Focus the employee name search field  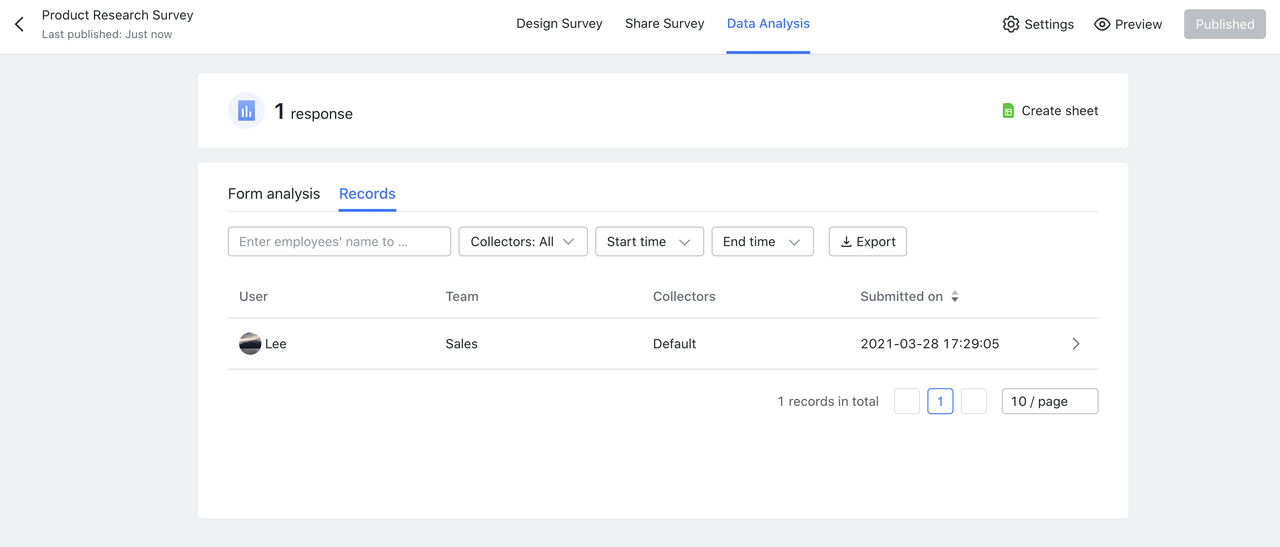[339, 242]
